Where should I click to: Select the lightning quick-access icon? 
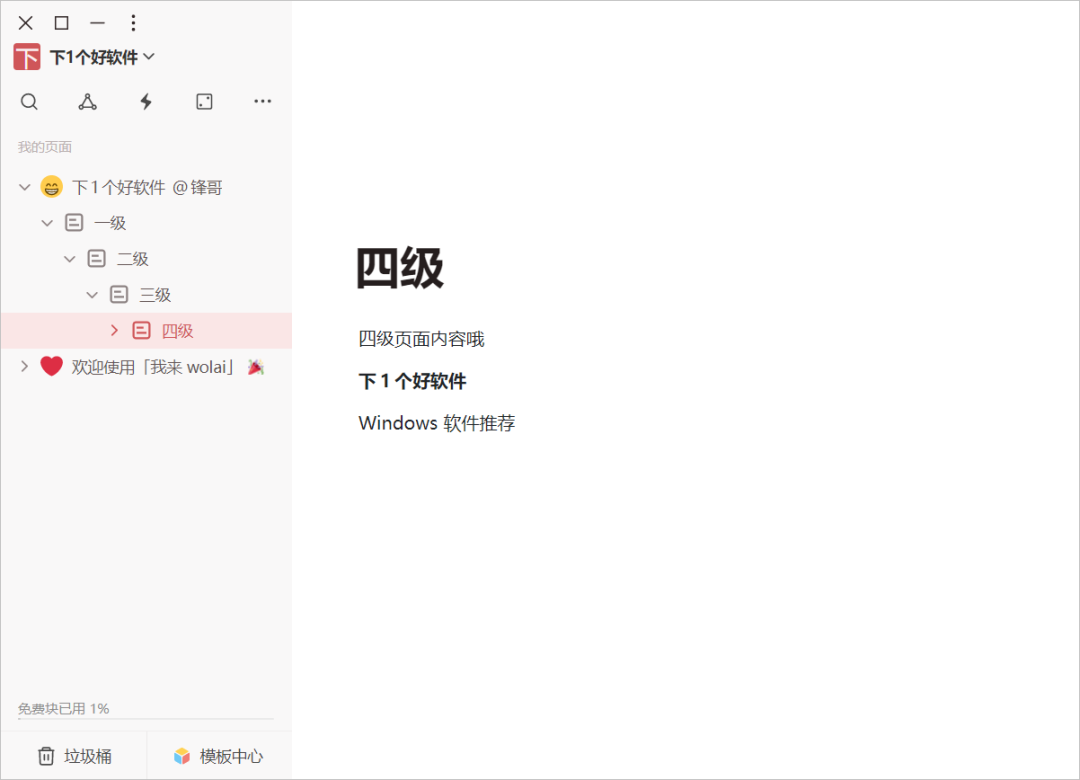pos(145,101)
